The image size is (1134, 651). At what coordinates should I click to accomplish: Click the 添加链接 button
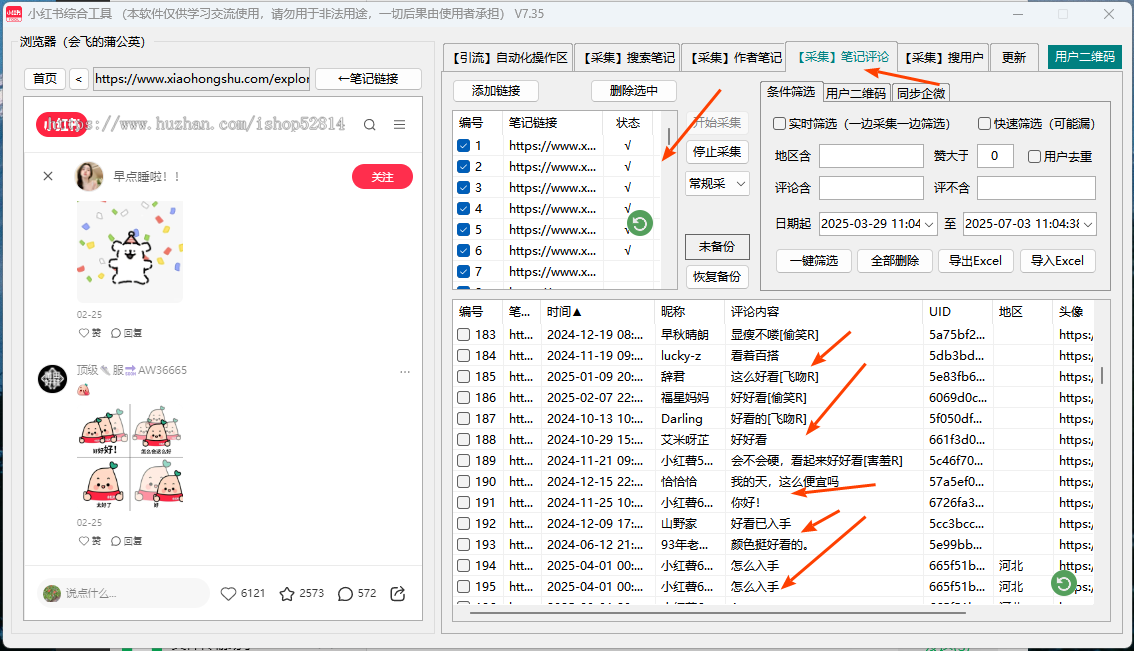pos(496,90)
